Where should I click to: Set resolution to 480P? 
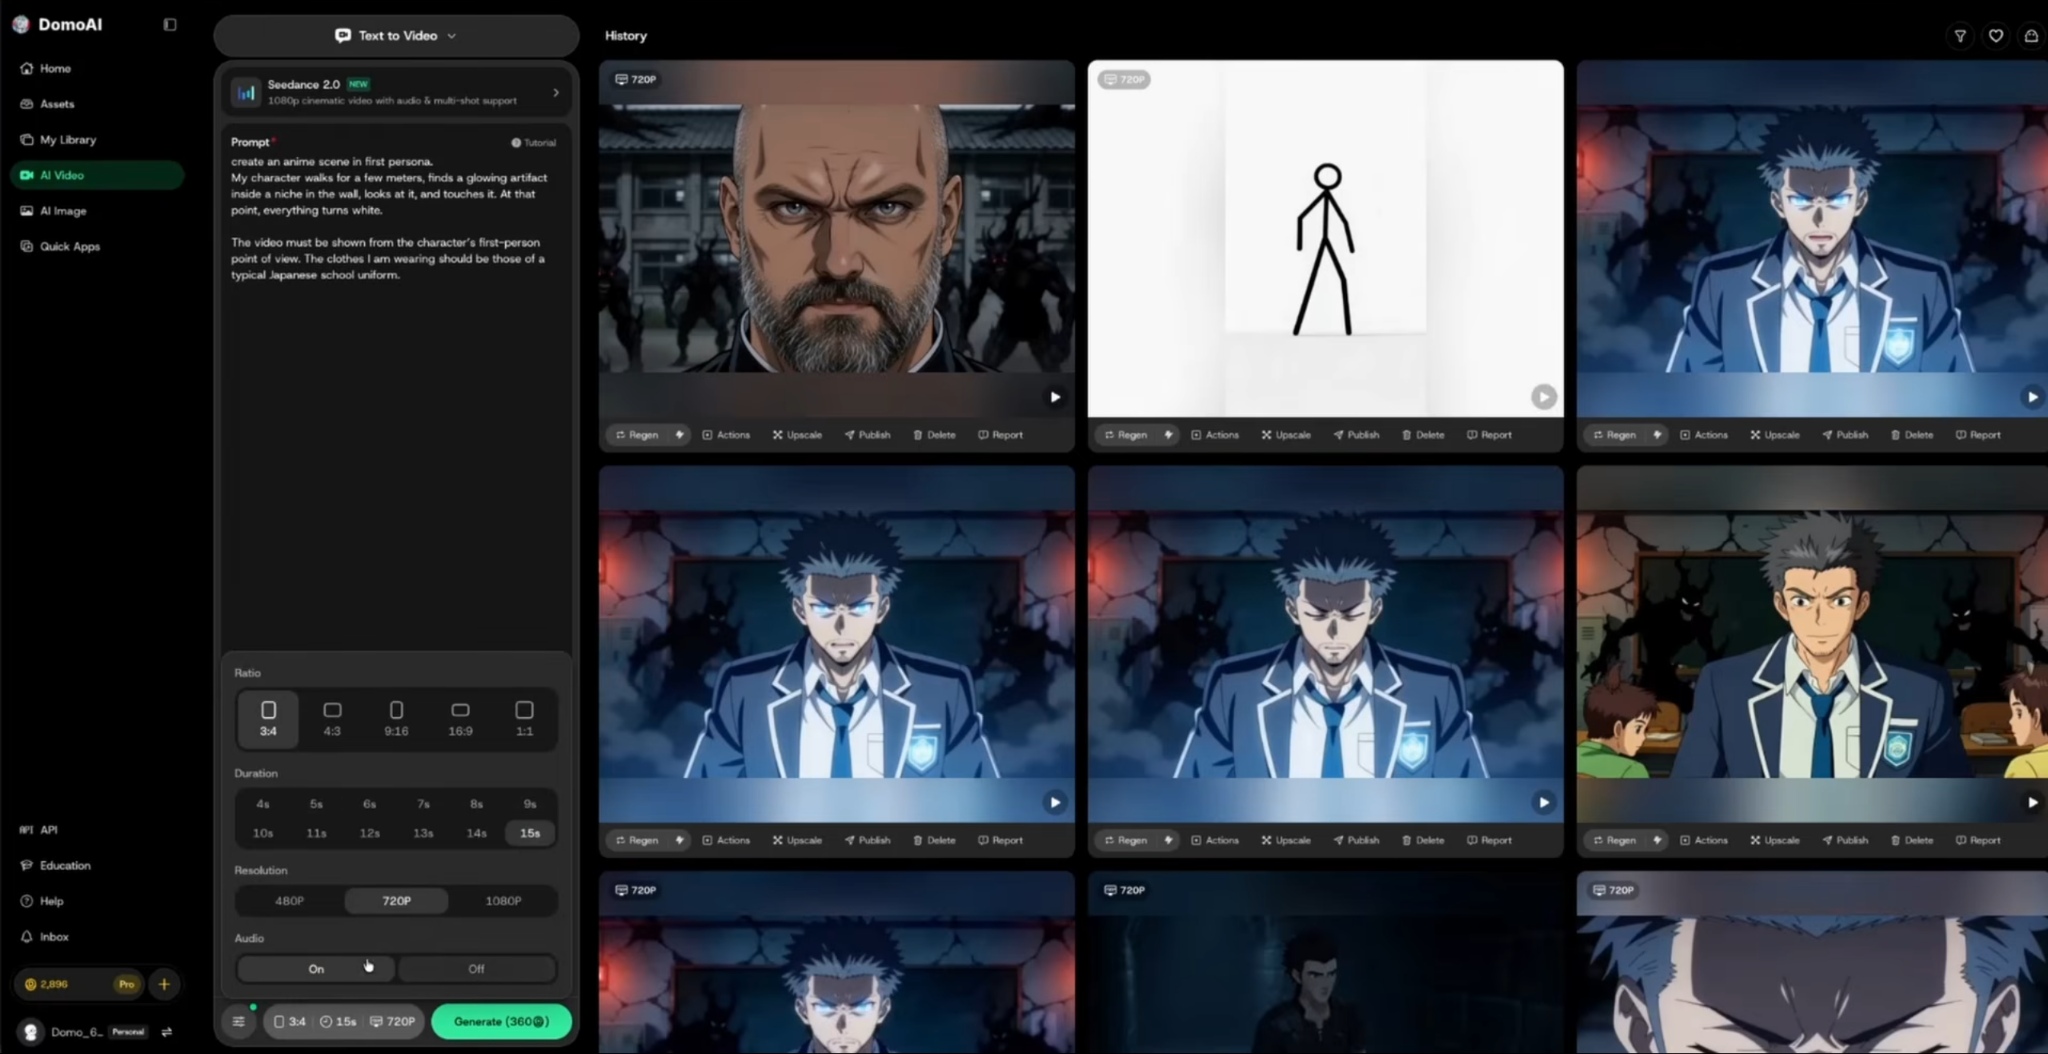(x=290, y=901)
